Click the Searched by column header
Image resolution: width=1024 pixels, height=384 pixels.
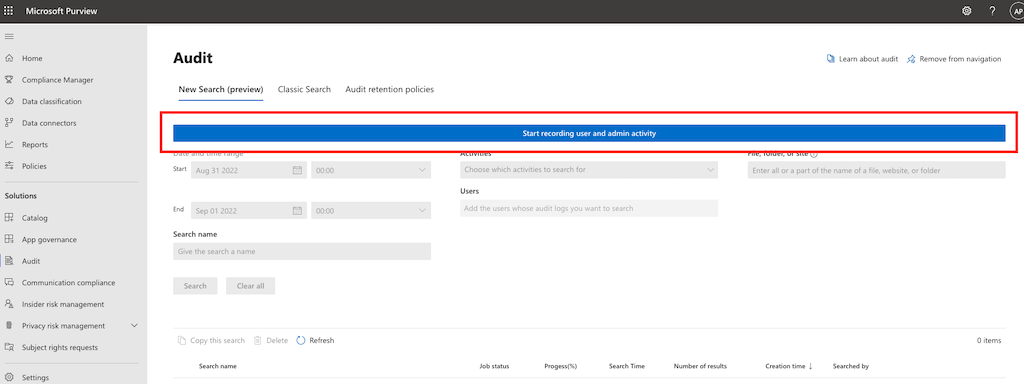click(850, 366)
